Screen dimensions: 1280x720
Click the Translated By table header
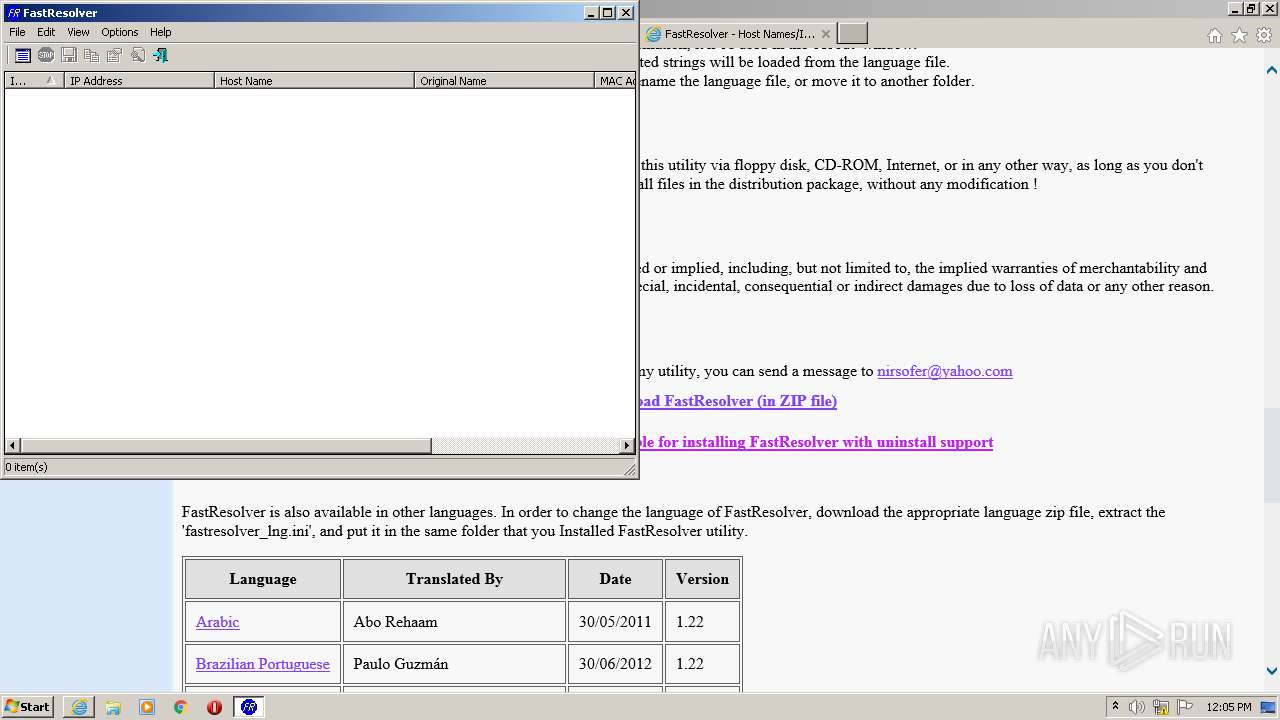click(454, 579)
